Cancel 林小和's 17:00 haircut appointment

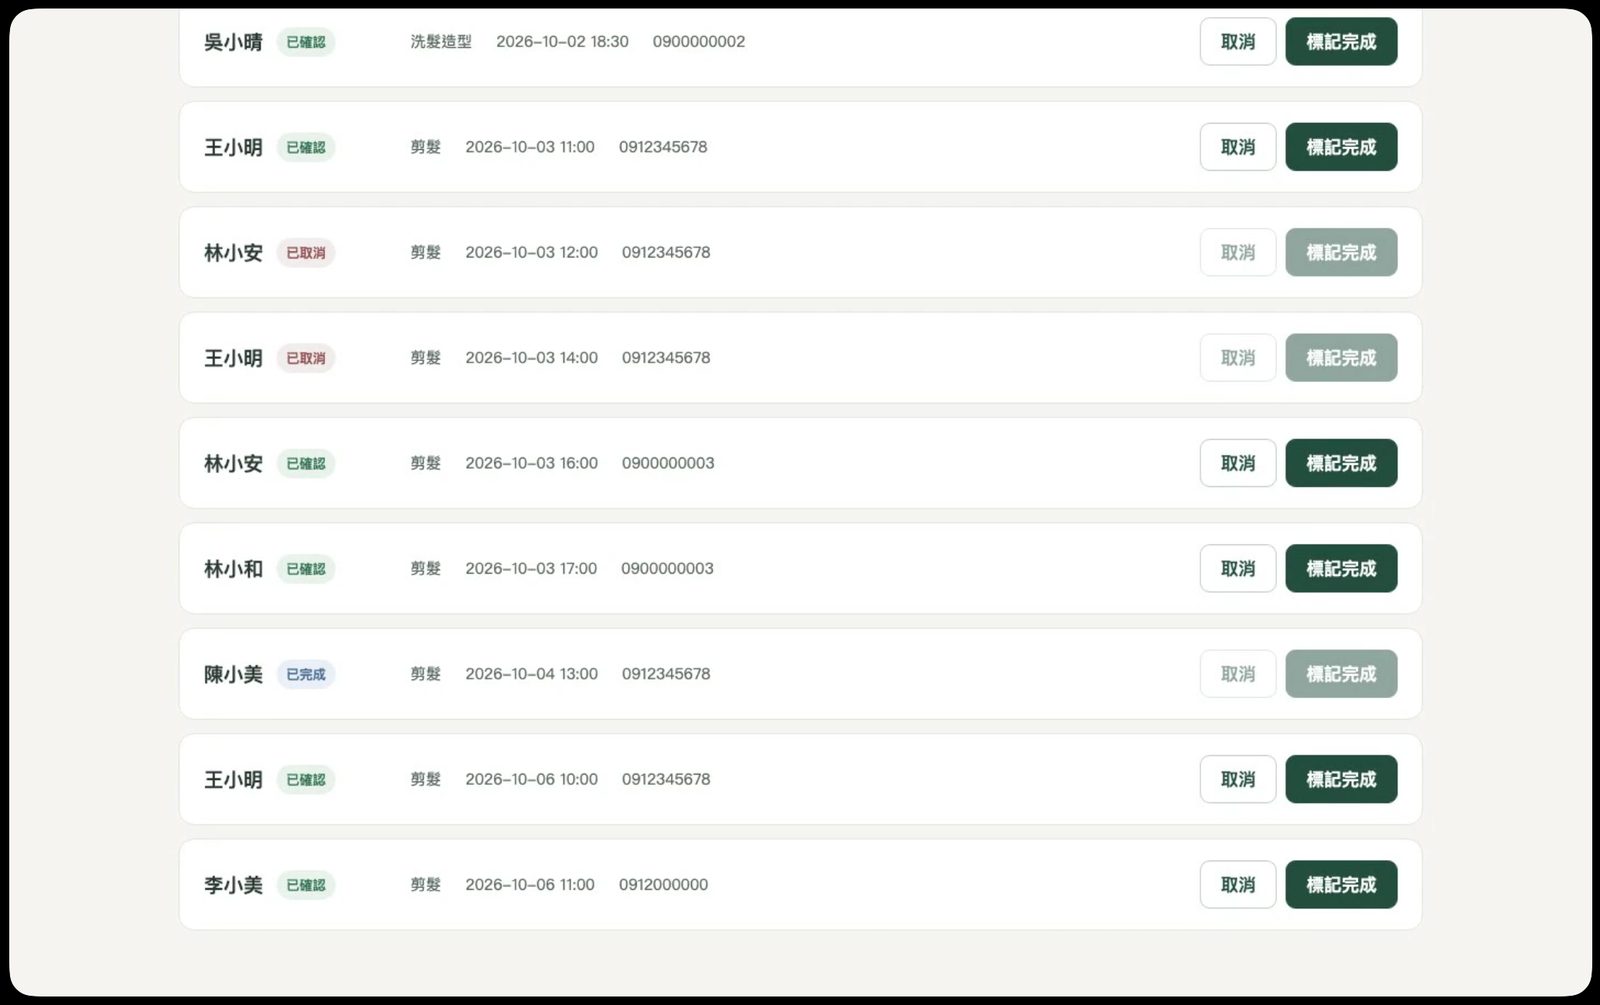click(x=1237, y=568)
